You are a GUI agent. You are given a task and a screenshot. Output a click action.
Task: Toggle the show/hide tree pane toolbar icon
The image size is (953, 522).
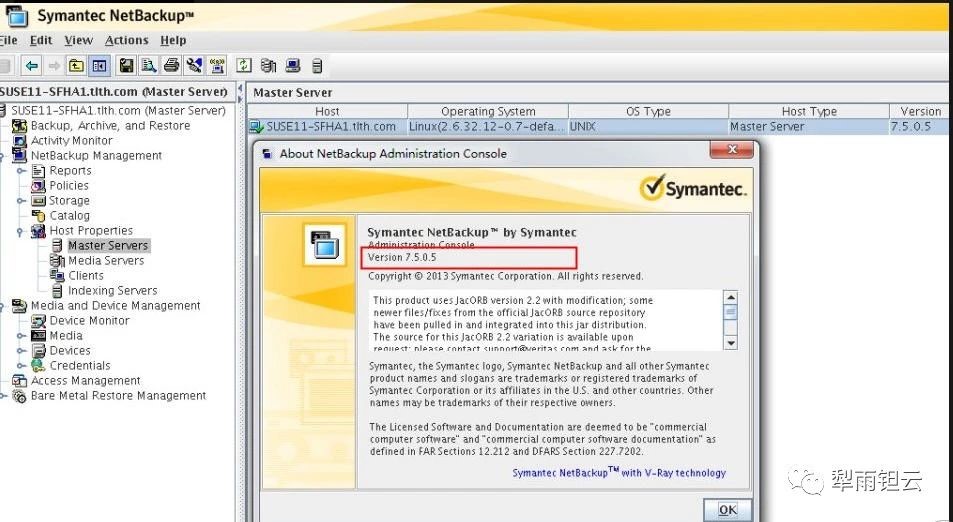[x=99, y=66]
